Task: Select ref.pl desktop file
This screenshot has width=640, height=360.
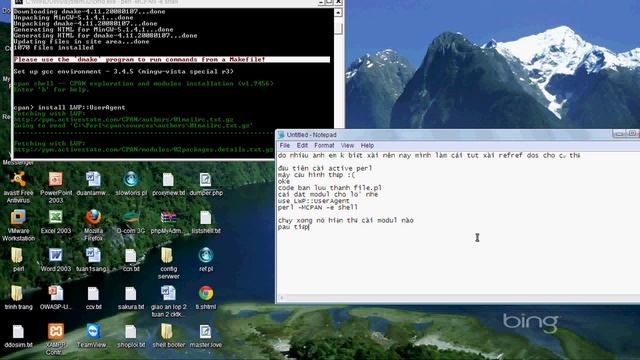Action: 206,255
